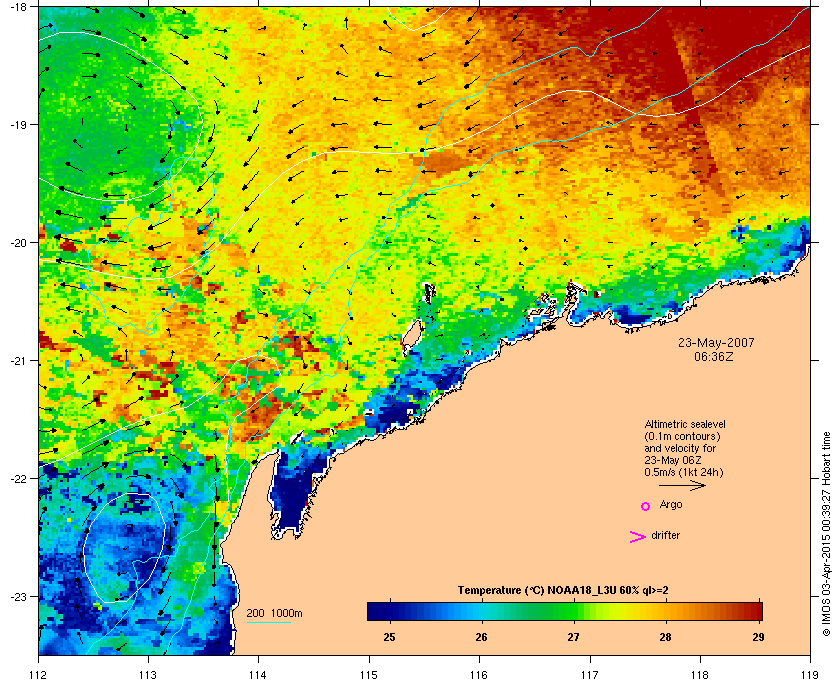This screenshot has height=680, width=840.
Task: Click colorbar tick label 26
Action: pyautogui.click(x=482, y=637)
